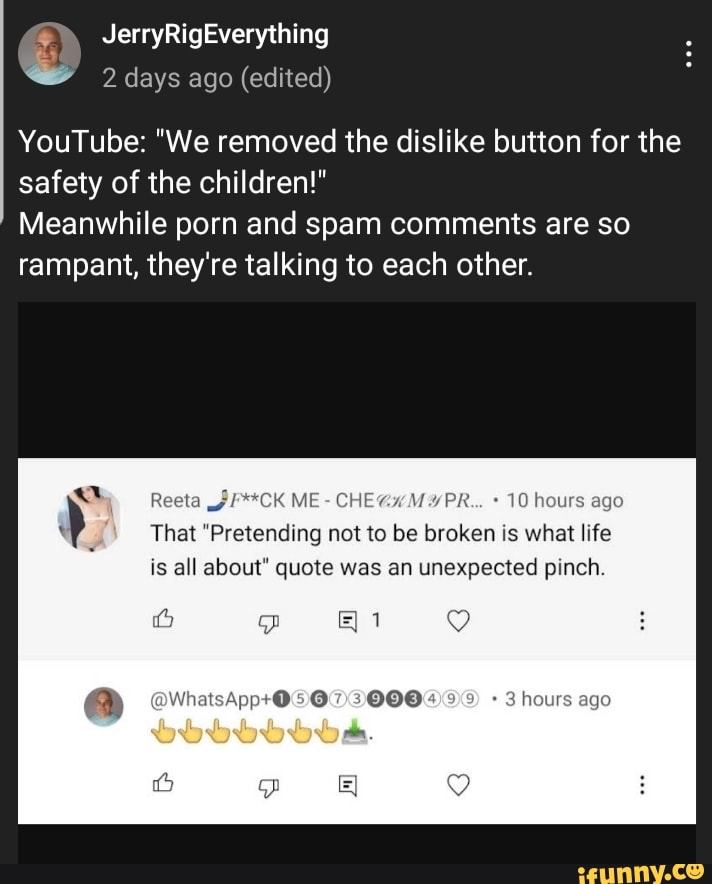Open the JerryRigEverything channel avatar

[50, 54]
